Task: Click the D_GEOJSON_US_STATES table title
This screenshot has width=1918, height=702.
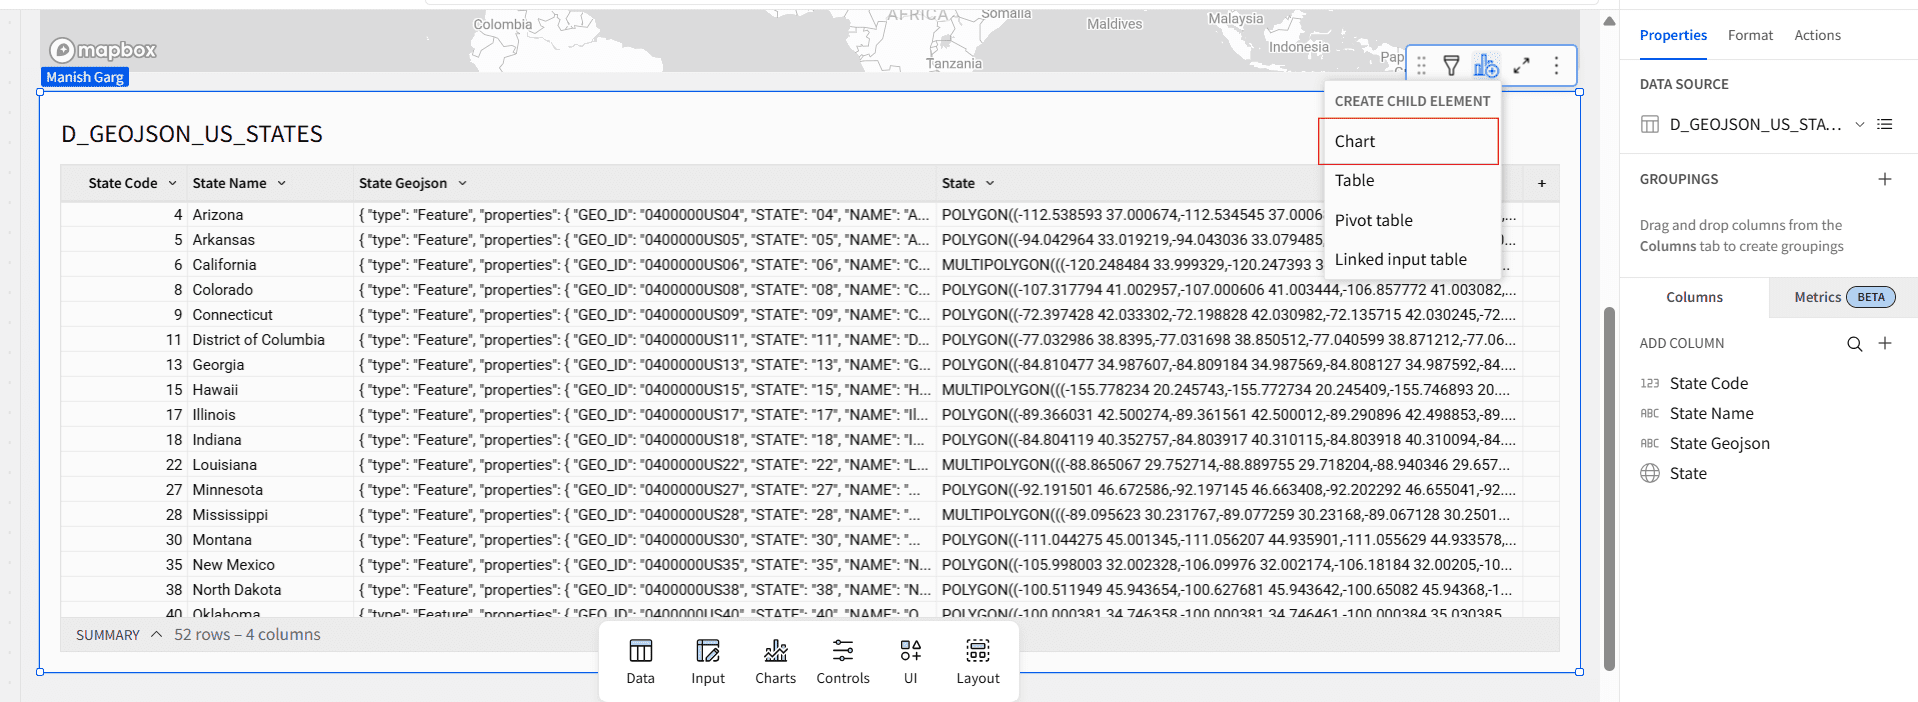Action: tap(192, 134)
